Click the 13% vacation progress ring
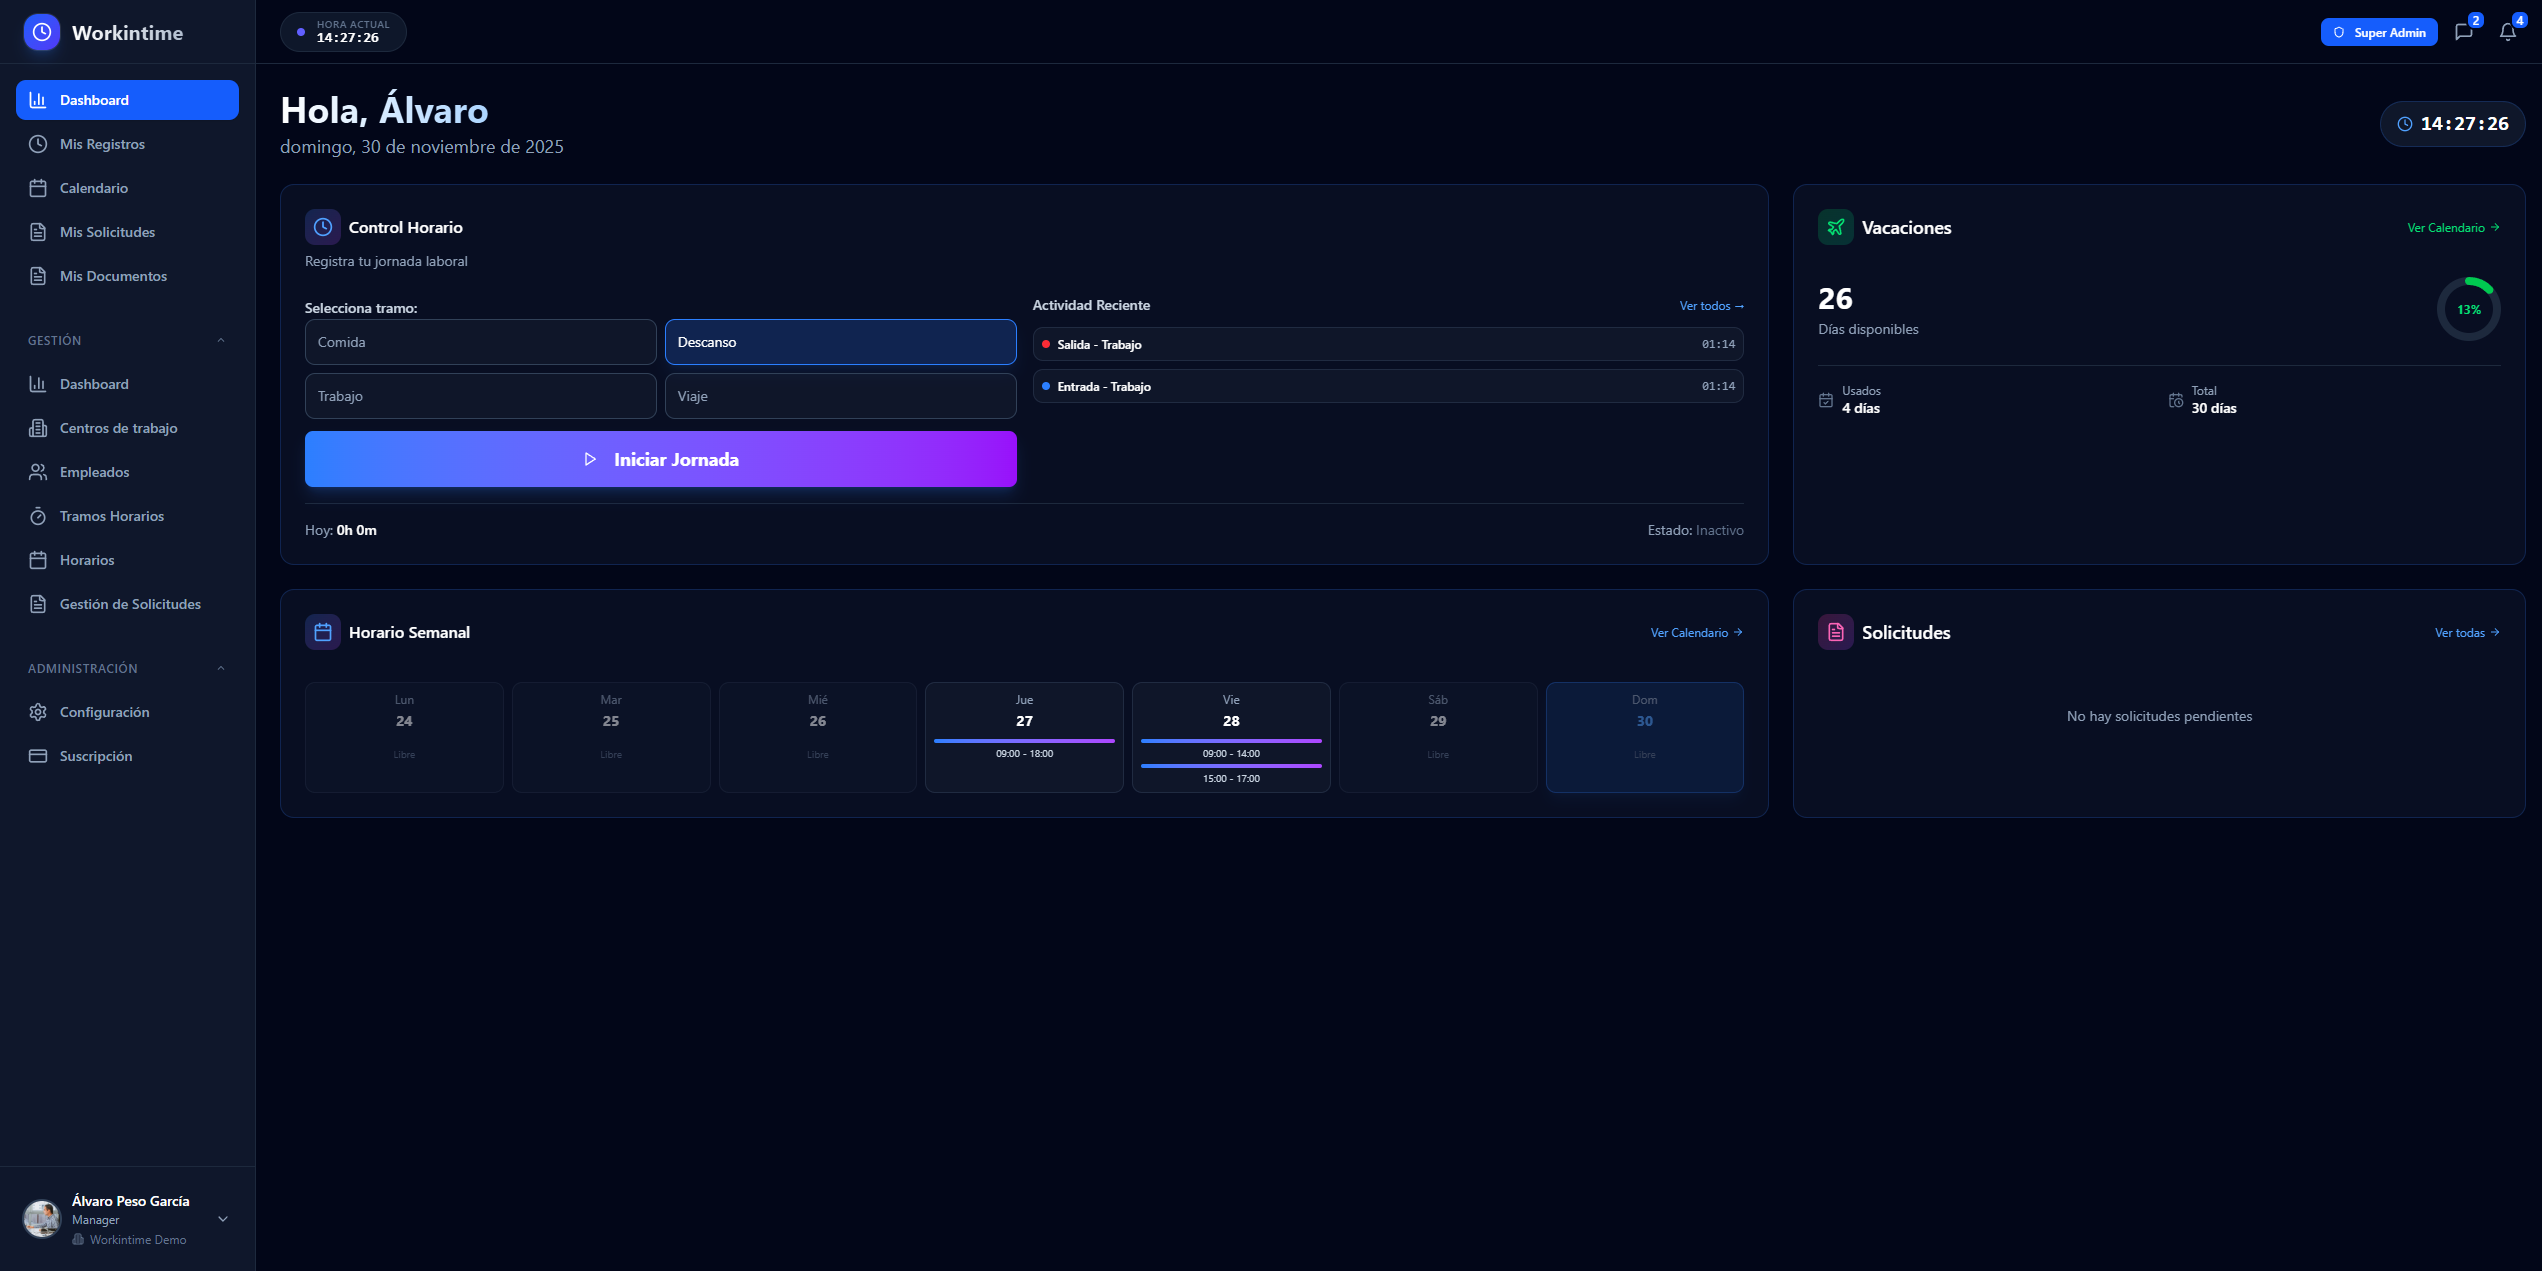This screenshot has height=1271, width=2542. pyautogui.click(x=2467, y=308)
